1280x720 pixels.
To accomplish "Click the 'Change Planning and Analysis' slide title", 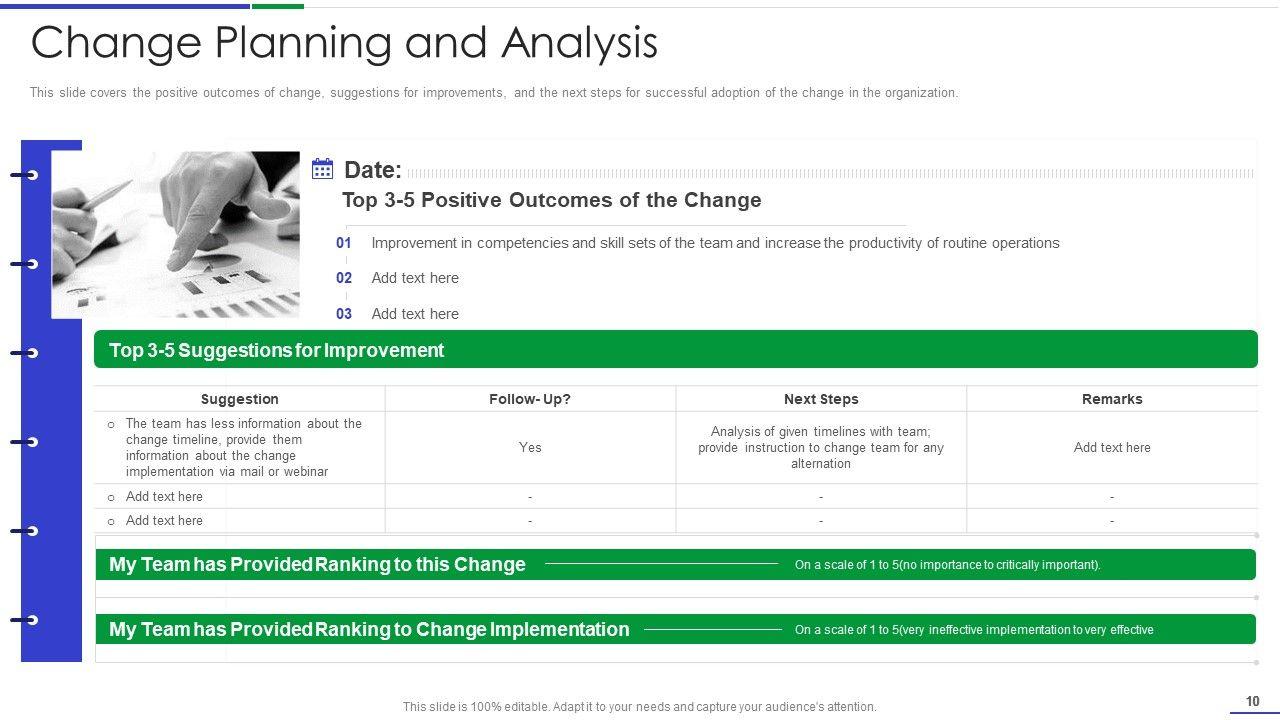I will (344, 43).
